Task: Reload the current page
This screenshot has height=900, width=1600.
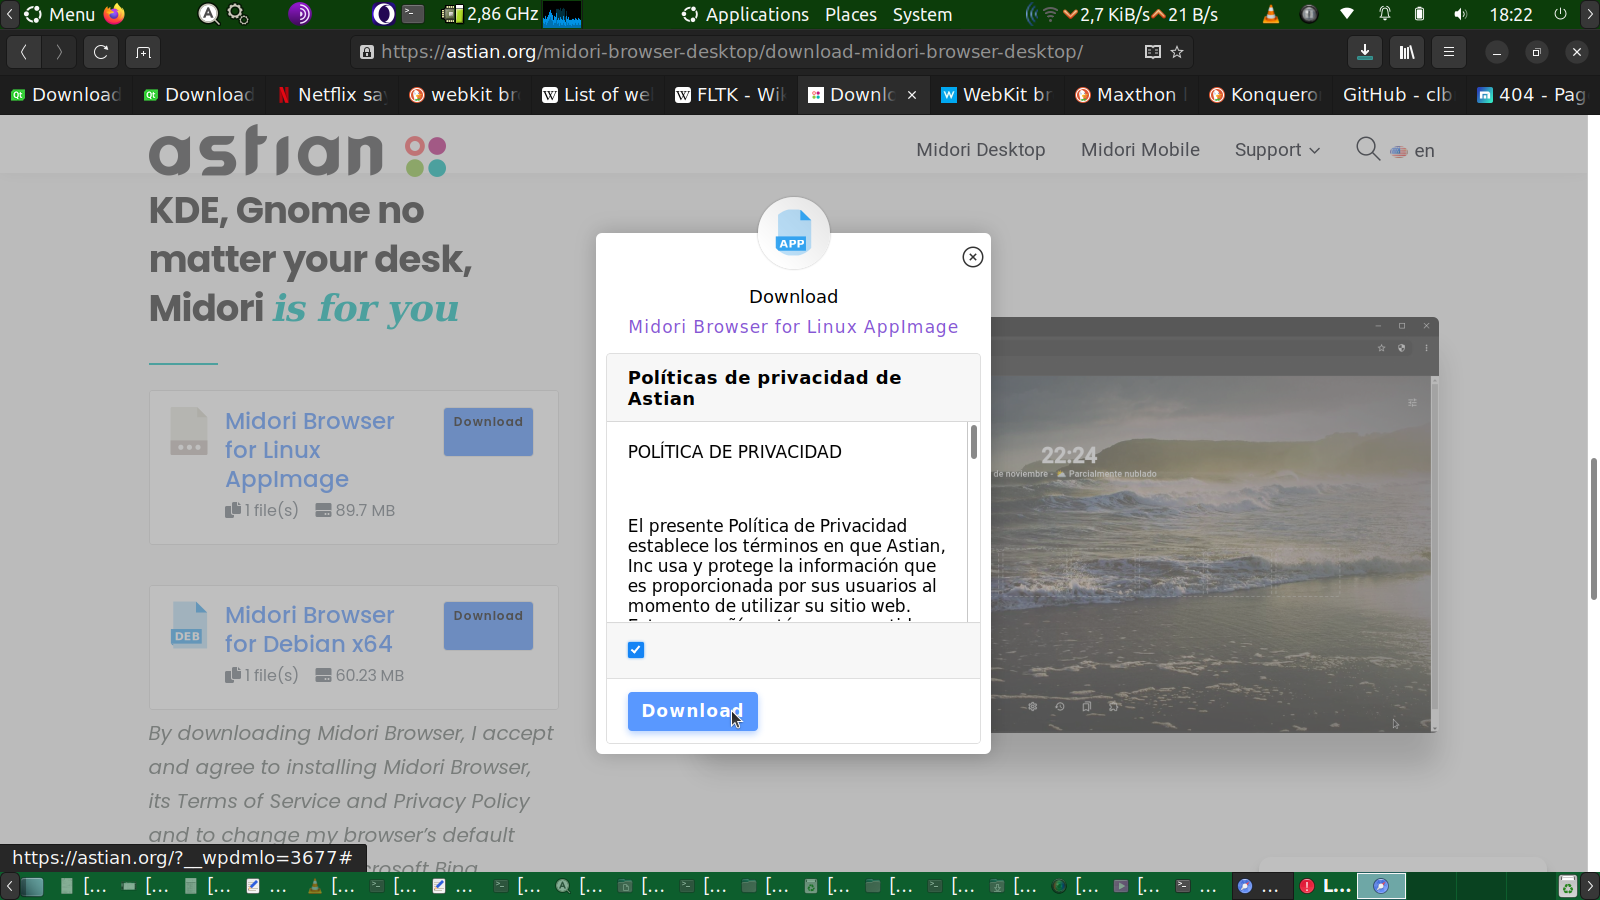Action: pos(100,52)
